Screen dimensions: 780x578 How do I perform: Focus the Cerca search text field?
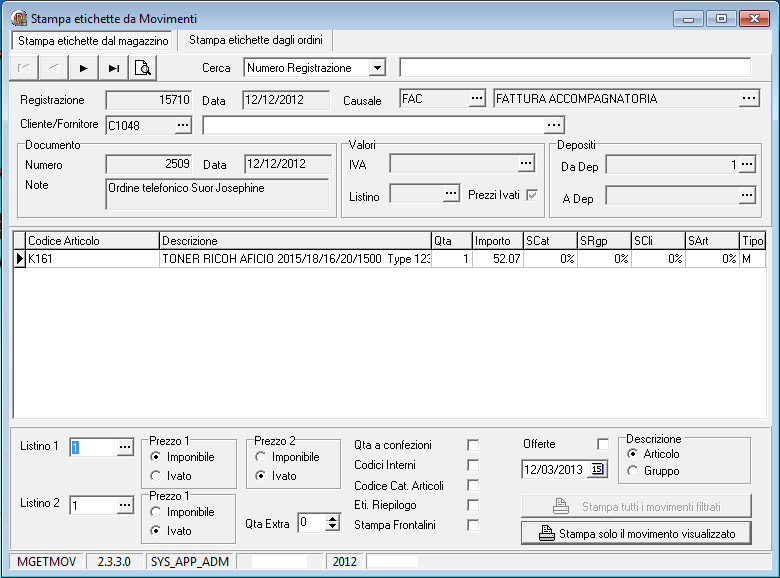point(575,67)
